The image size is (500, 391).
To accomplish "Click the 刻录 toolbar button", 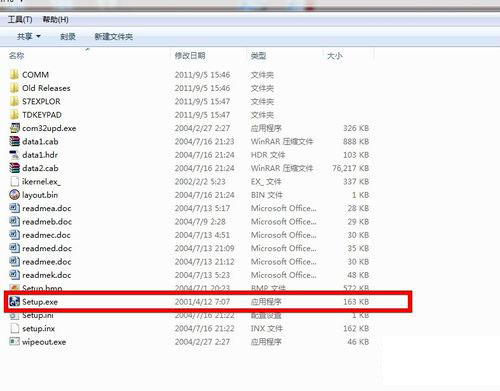I will coord(68,36).
